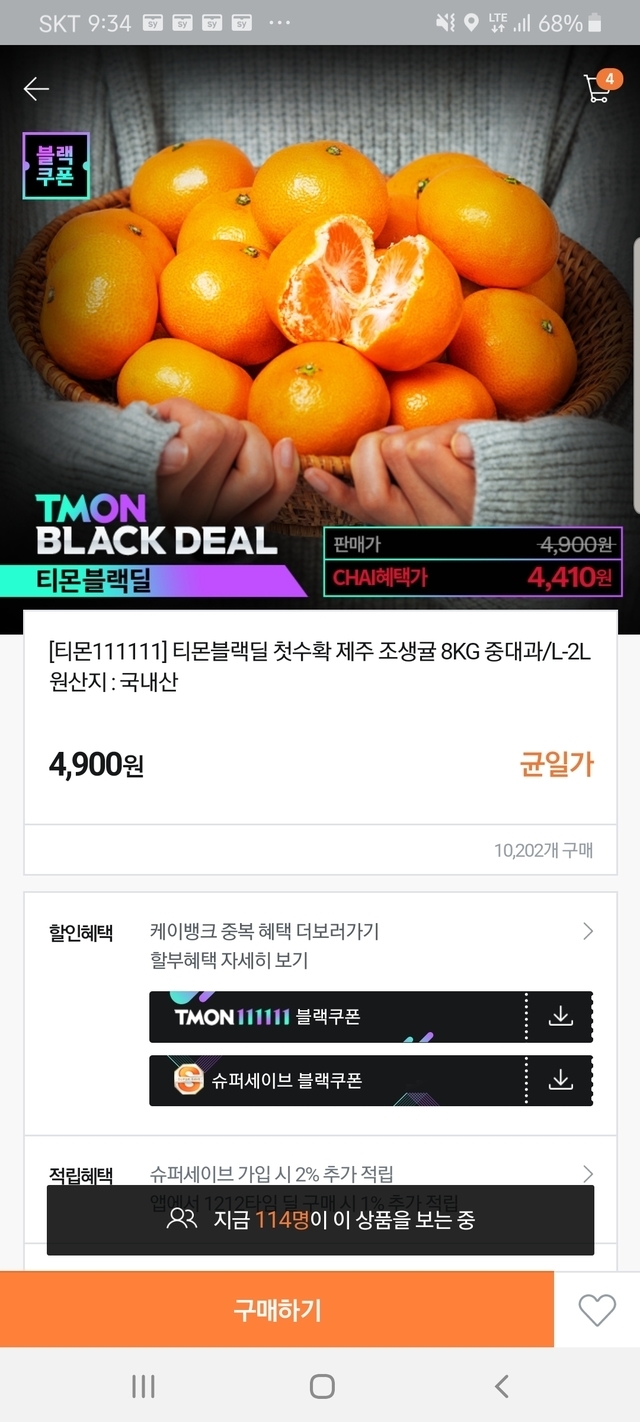The height and width of the screenshot is (1422, 640).
Task: Open 할부혜택 자세히 보기 link
Action: point(229,961)
